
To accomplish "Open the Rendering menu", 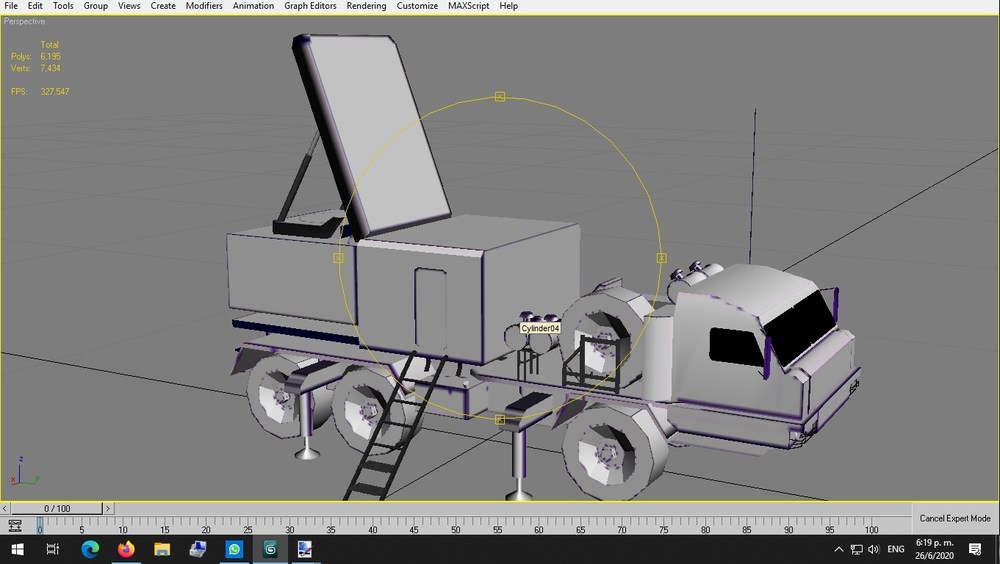I will tap(366, 6).
